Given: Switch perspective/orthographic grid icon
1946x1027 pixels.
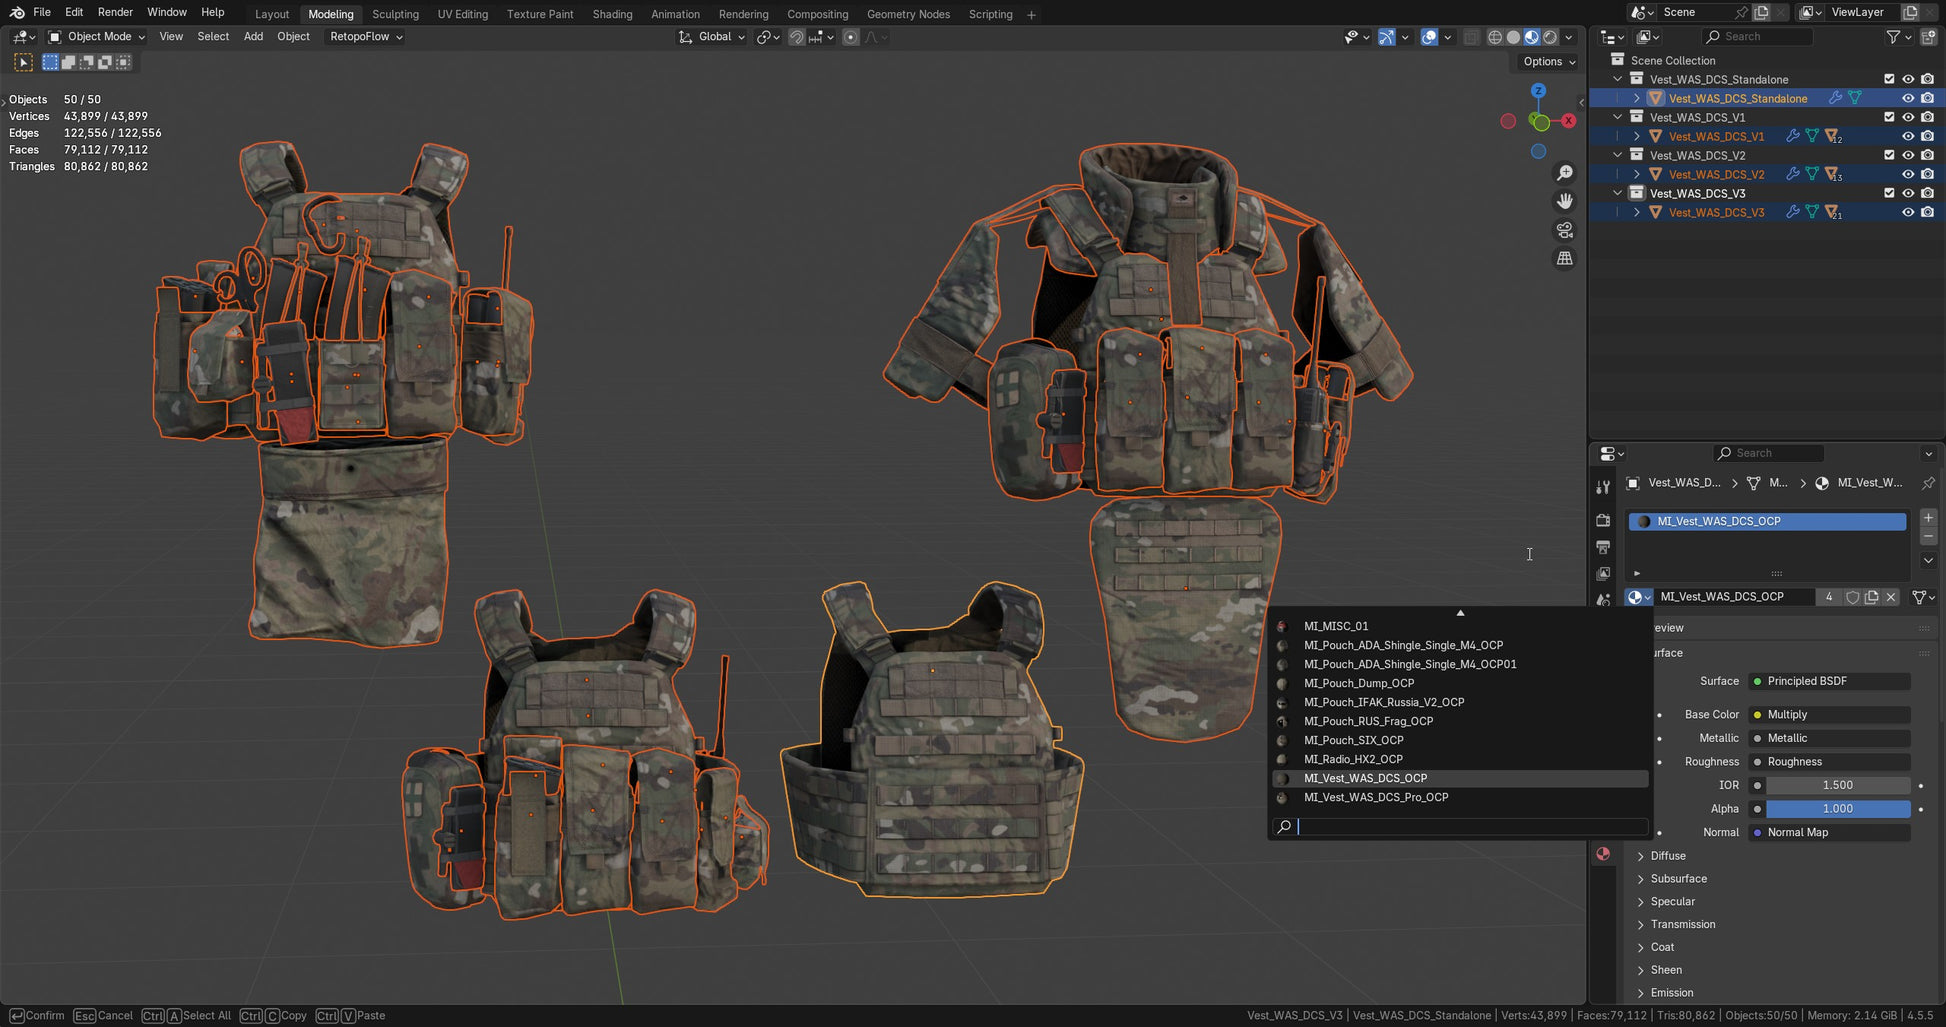Looking at the screenshot, I should click(1564, 259).
